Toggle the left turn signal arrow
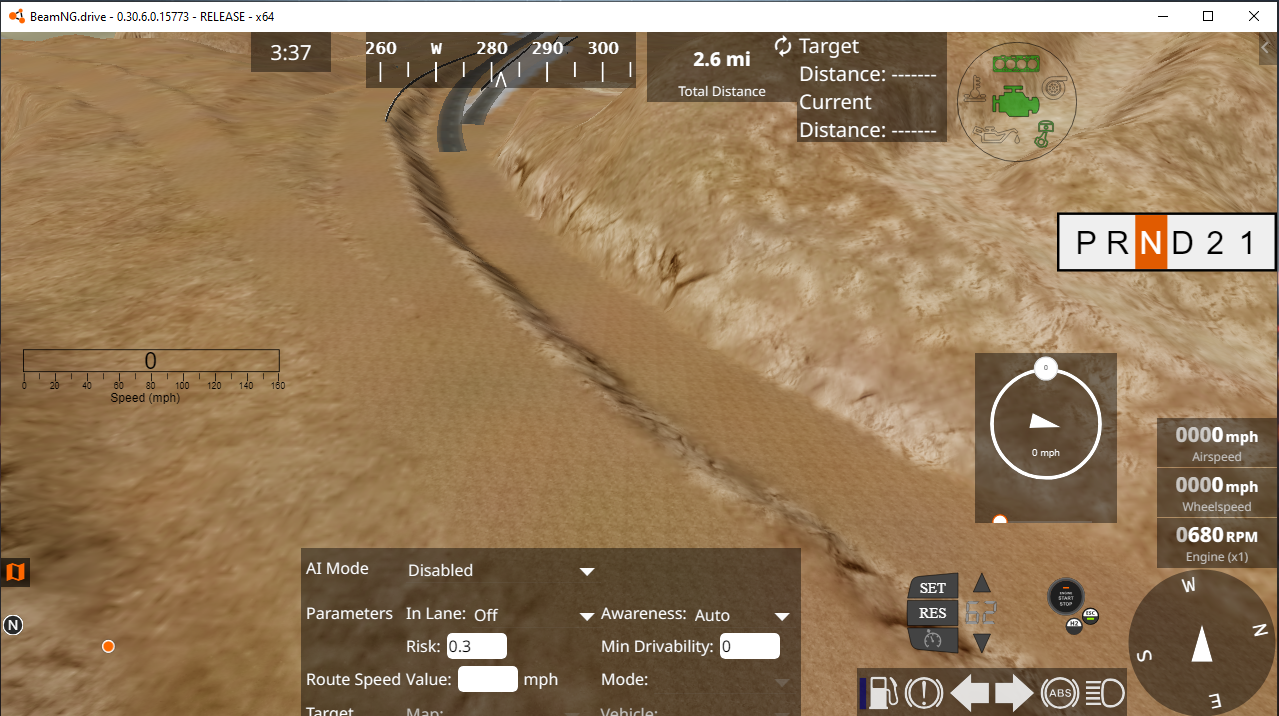Viewport: 1279px width, 716px height. coord(970,693)
